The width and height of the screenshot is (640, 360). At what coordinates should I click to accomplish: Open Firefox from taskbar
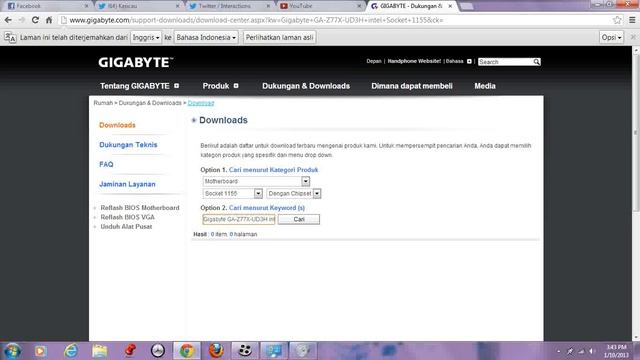216,351
